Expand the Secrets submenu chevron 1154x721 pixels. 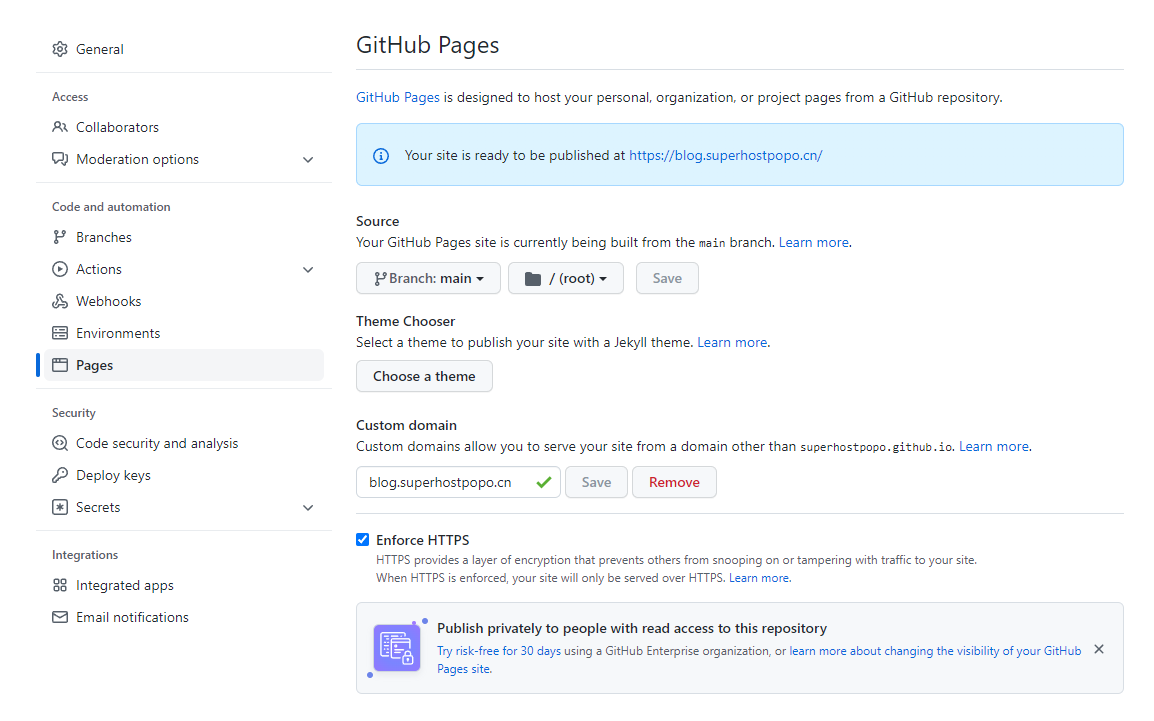coord(308,508)
